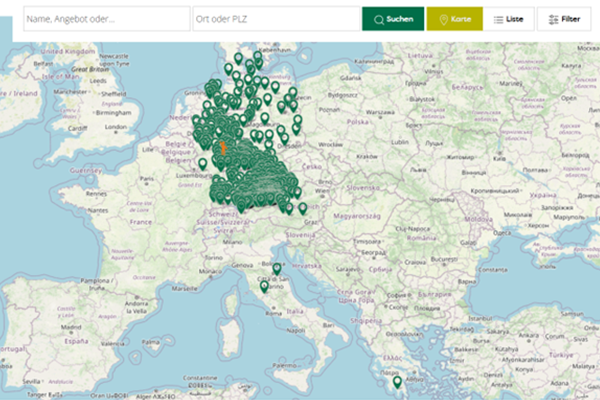Switch to the Karte view
This screenshot has width=600, height=400.
pos(453,19)
